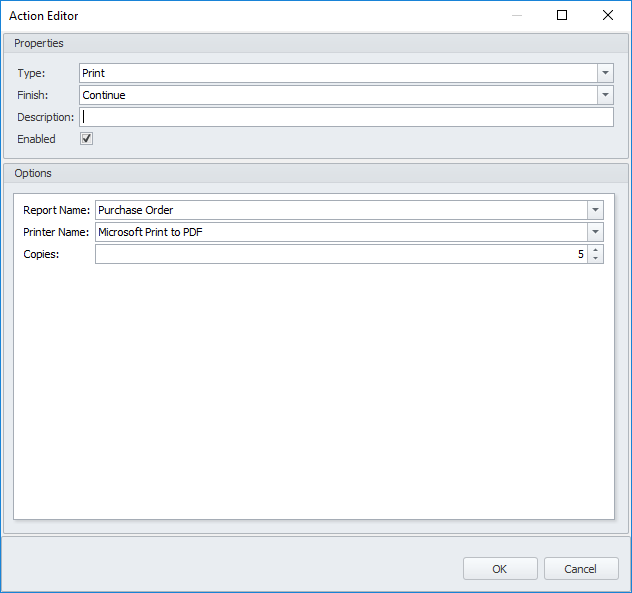Expand the Finish dropdown arrow

[x=605, y=95]
